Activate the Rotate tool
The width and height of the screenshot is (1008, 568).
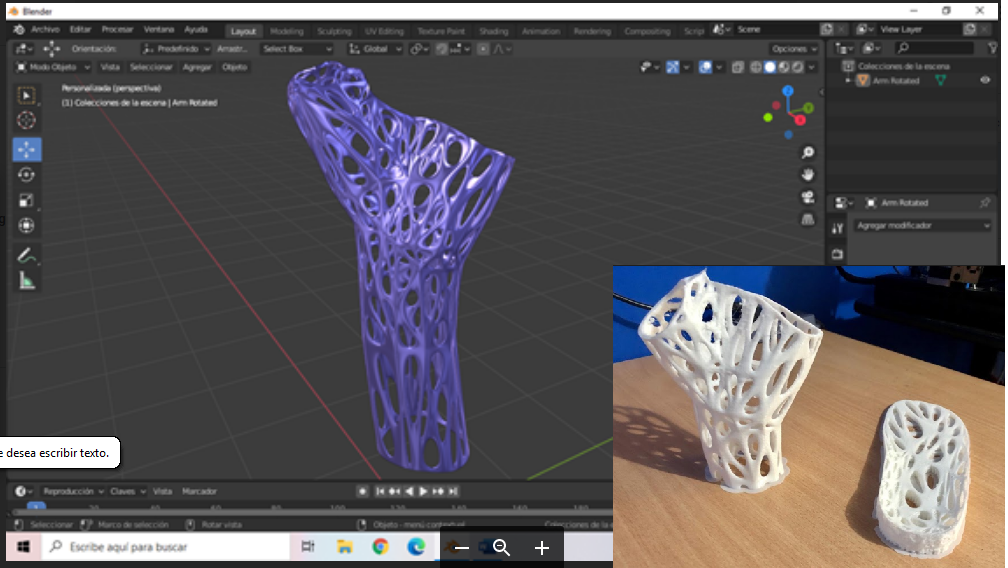[26, 174]
